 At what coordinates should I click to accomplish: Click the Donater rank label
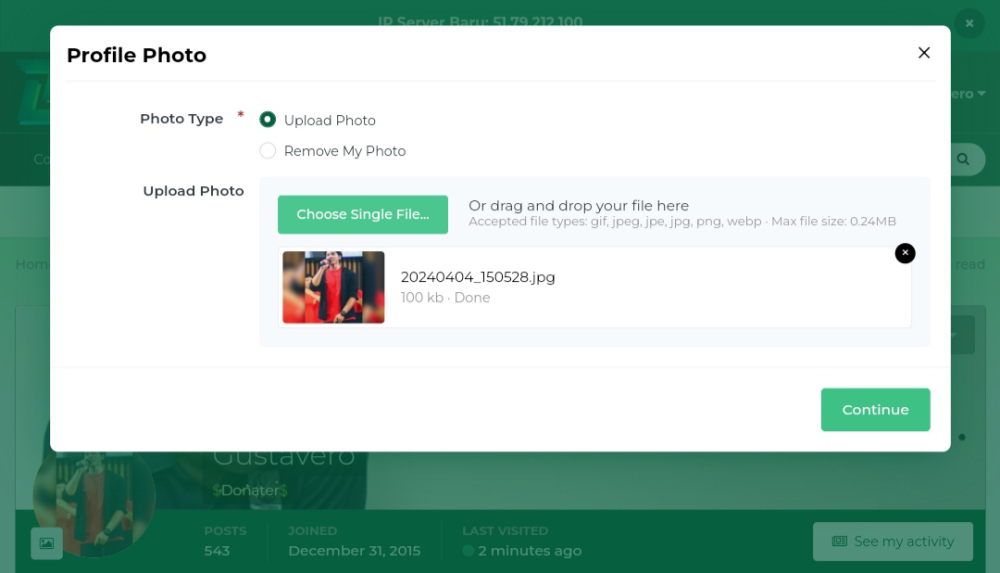click(250, 490)
